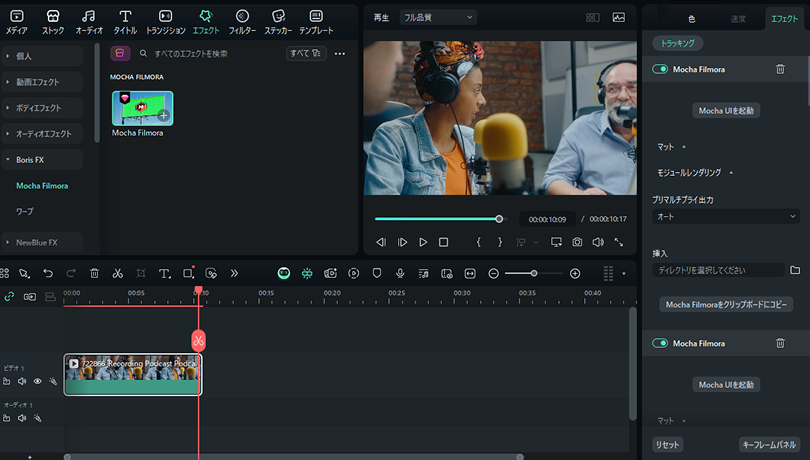Open the すべて filter dropdown
The width and height of the screenshot is (810, 460).
click(306, 53)
